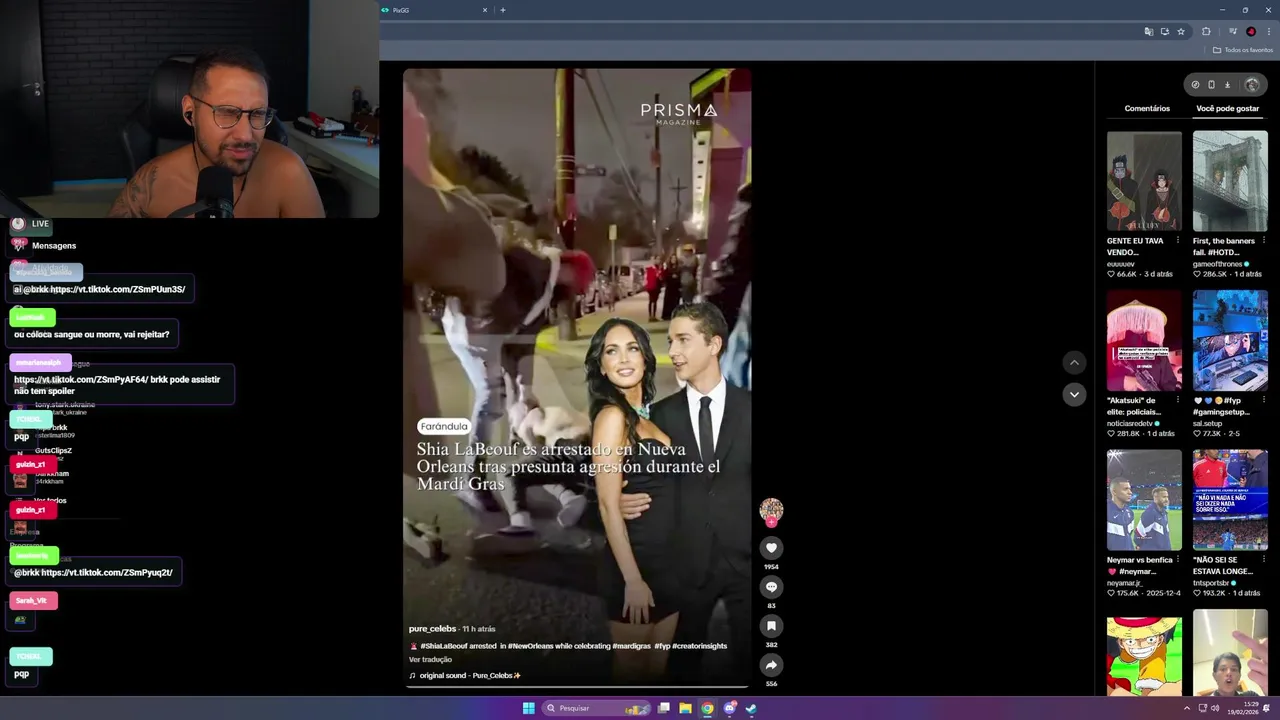The height and width of the screenshot is (720, 1280).
Task: Open a new browser tab
Action: tap(502, 10)
